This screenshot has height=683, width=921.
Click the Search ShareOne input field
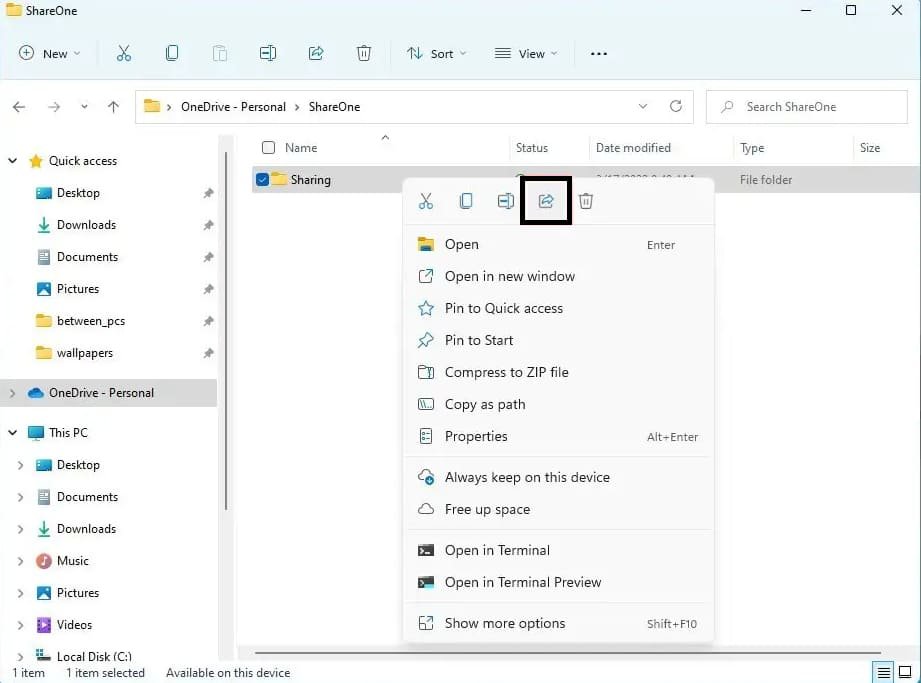coord(815,107)
